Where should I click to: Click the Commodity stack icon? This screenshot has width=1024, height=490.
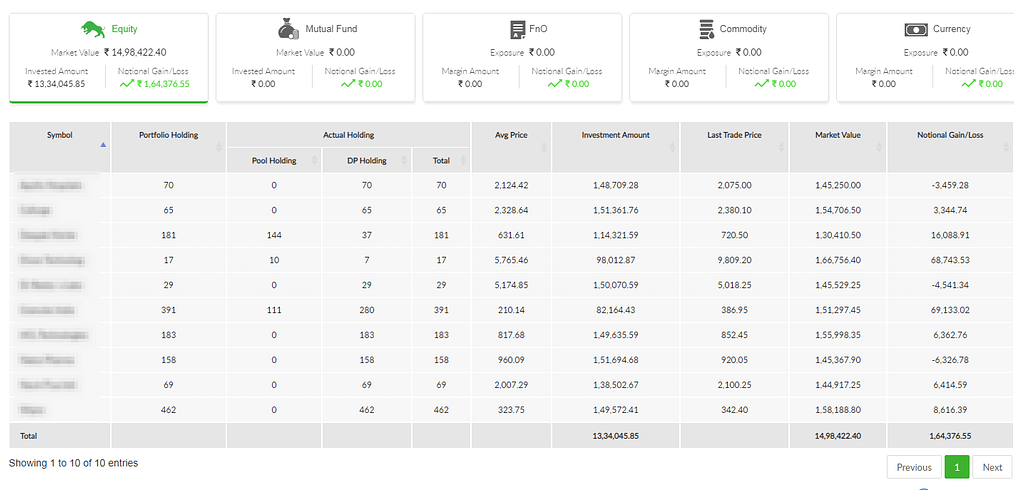706,29
